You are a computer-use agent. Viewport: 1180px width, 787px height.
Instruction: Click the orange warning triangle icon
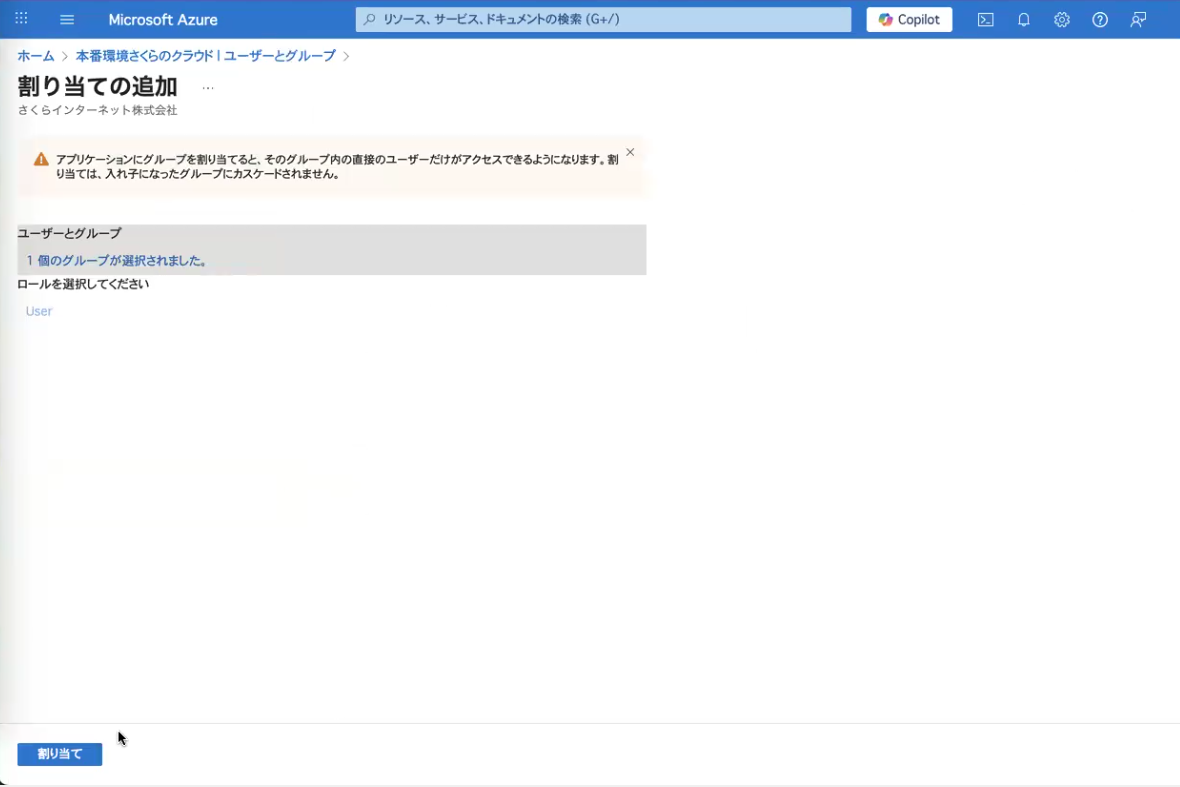[x=41, y=160]
